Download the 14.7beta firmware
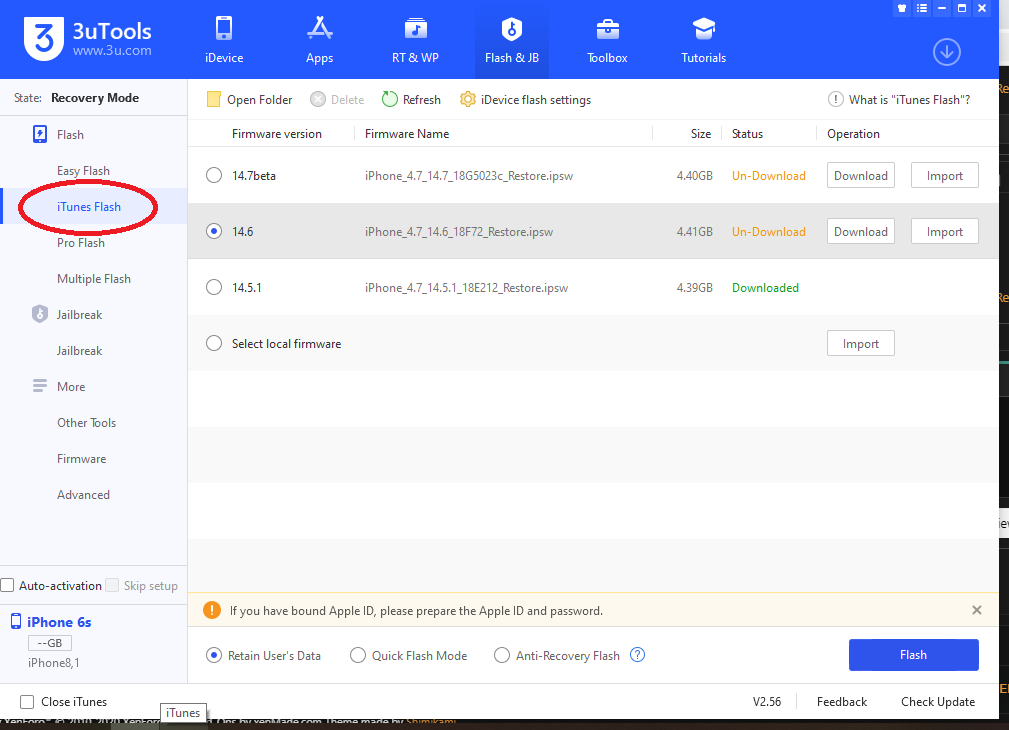This screenshot has height=730, width=1009. pyautogui.click(x=860, y=175)
